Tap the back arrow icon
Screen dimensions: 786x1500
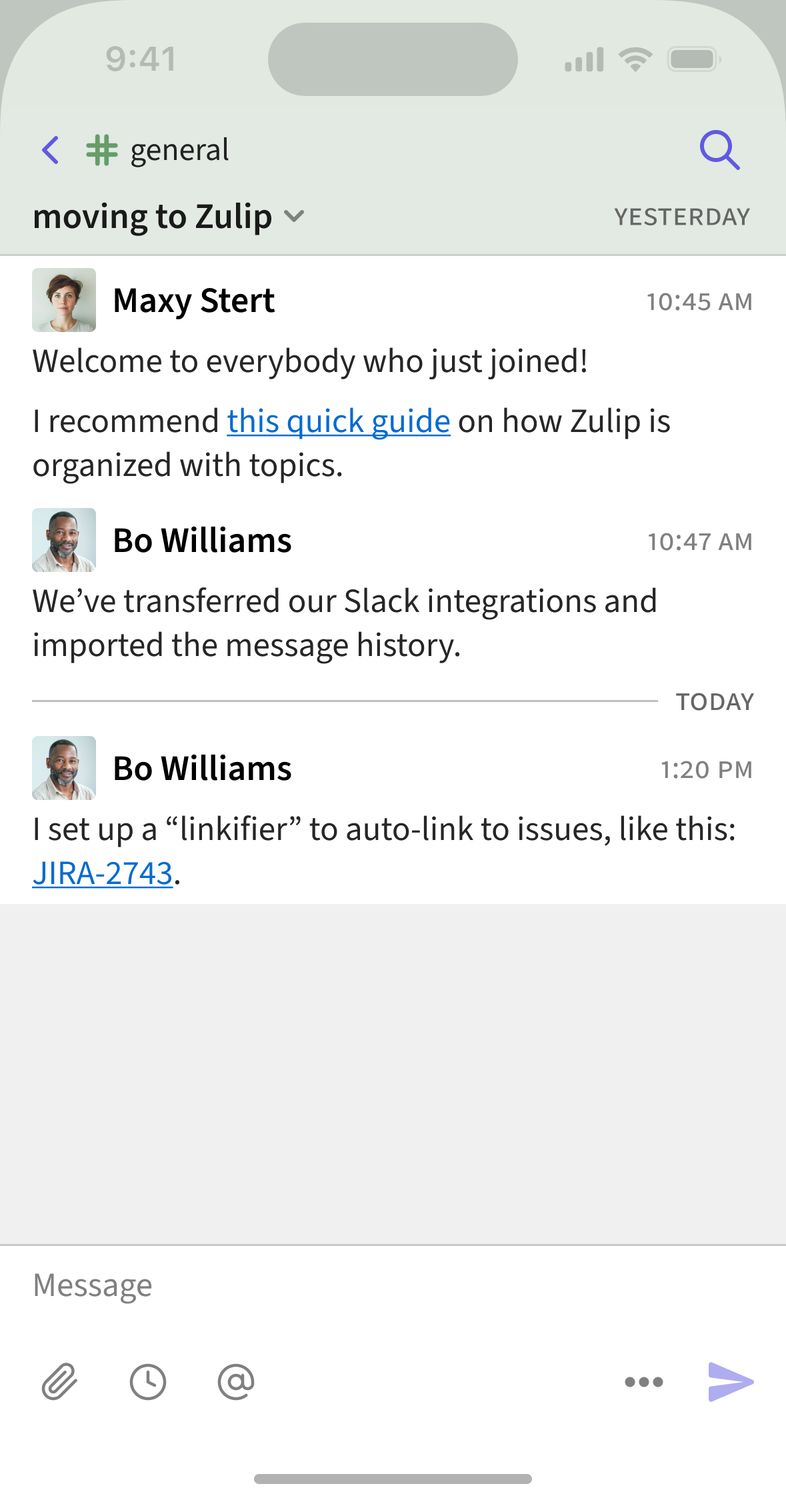(x=51, y=150)
